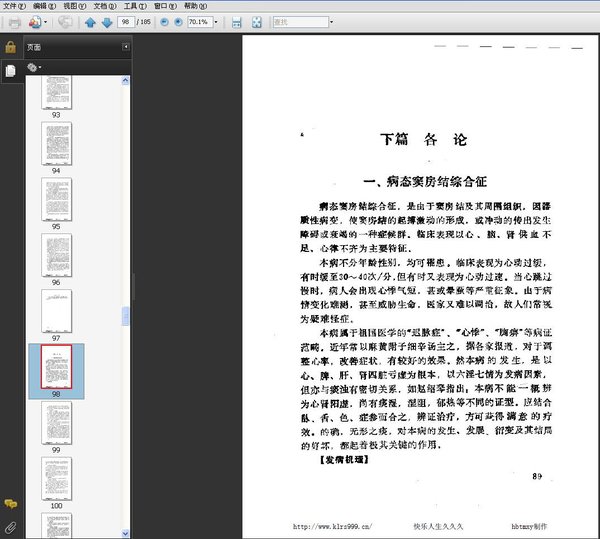Click the Print icon in the toolbar

14,22
